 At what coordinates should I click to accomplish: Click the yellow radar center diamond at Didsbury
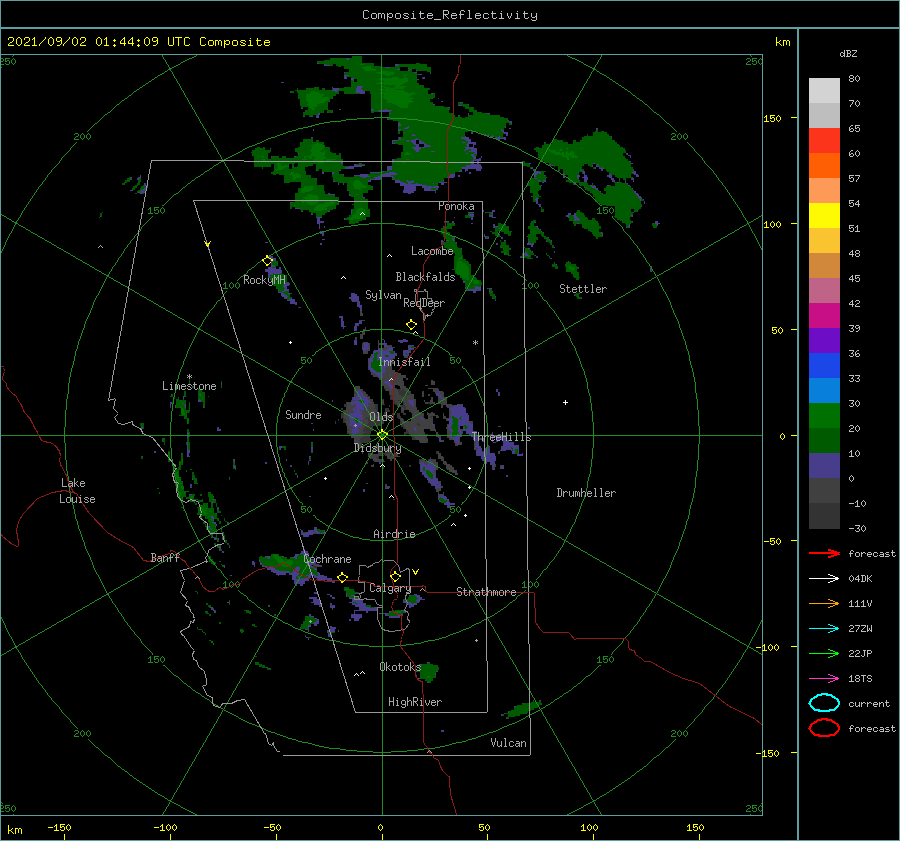382,435
